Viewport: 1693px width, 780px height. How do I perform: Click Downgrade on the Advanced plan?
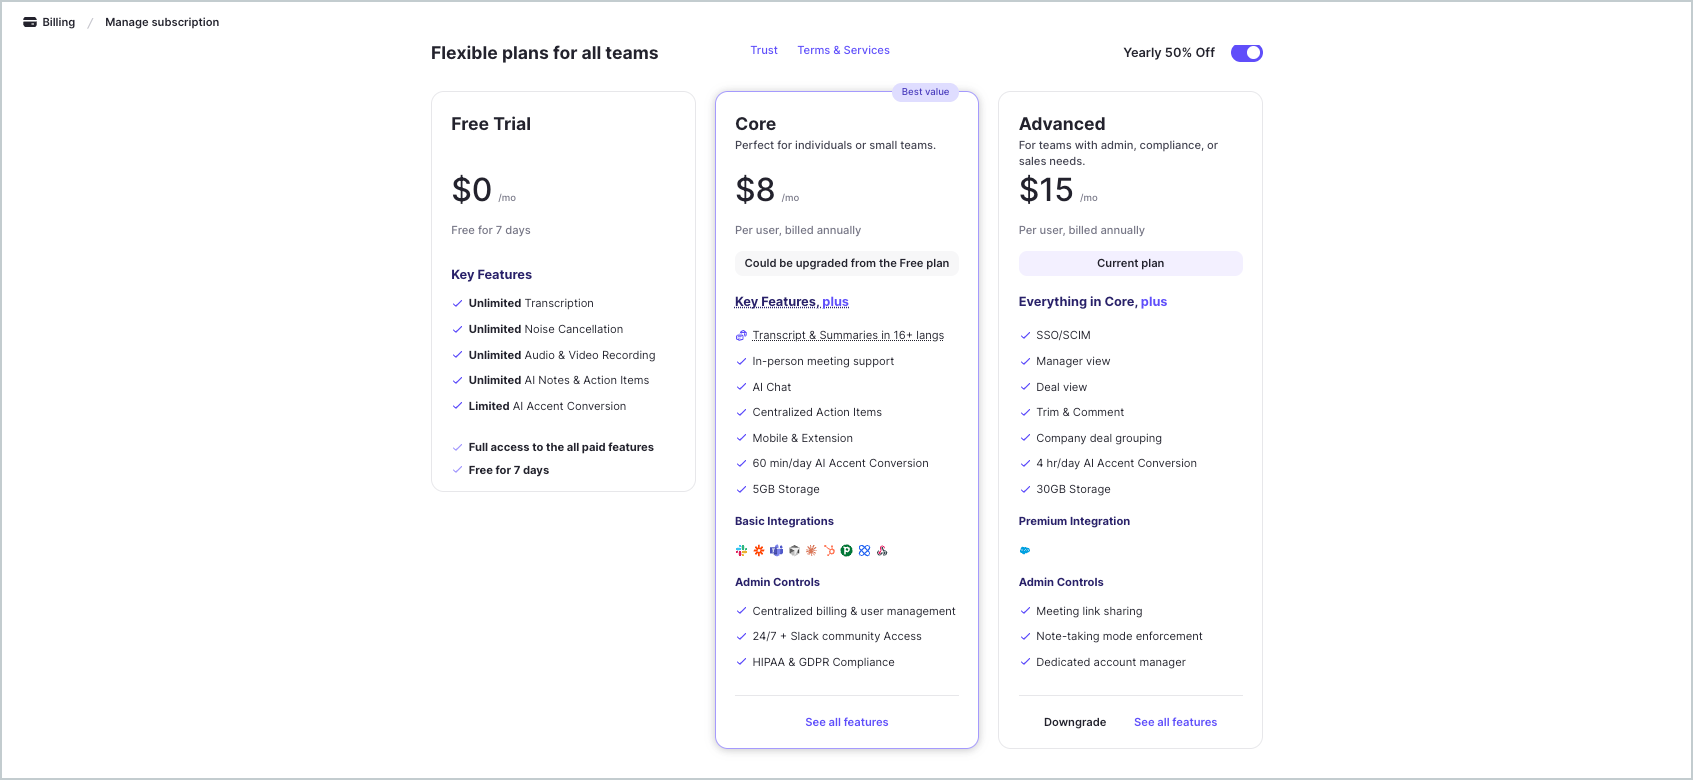point(1075,722)
